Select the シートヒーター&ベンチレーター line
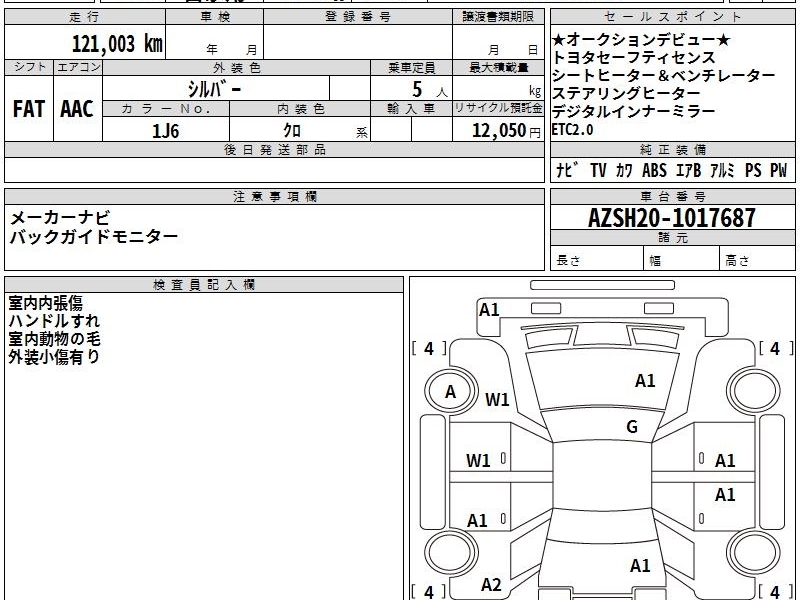 [x=664, y=76]
